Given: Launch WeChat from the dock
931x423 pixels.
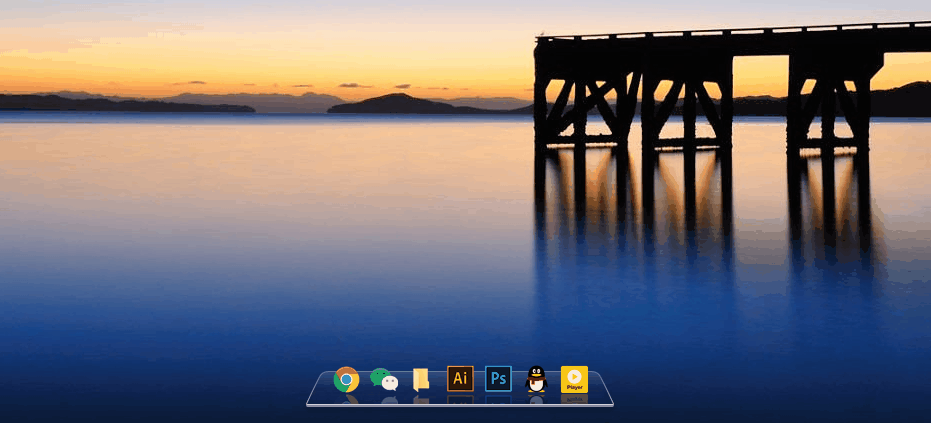Looking at the screenshot, I should [x=384, y=379].
